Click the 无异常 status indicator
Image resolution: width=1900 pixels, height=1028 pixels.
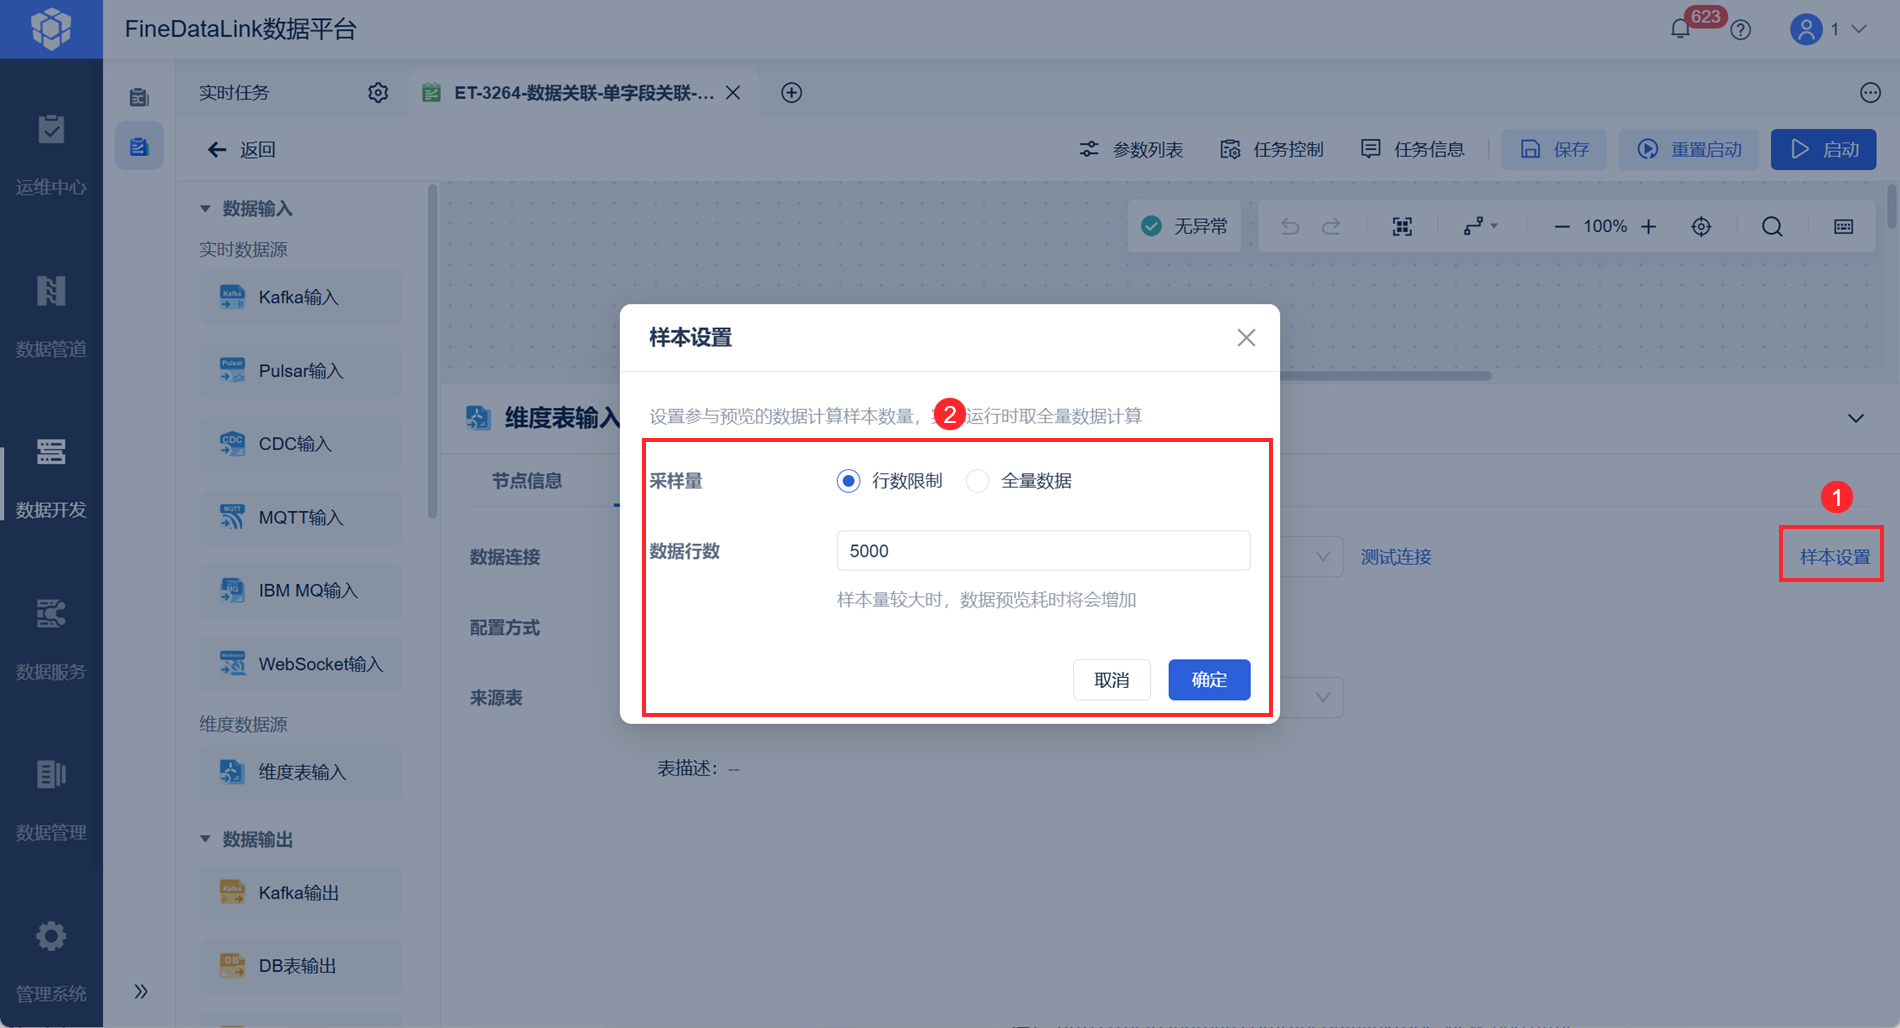point(1184,226)
